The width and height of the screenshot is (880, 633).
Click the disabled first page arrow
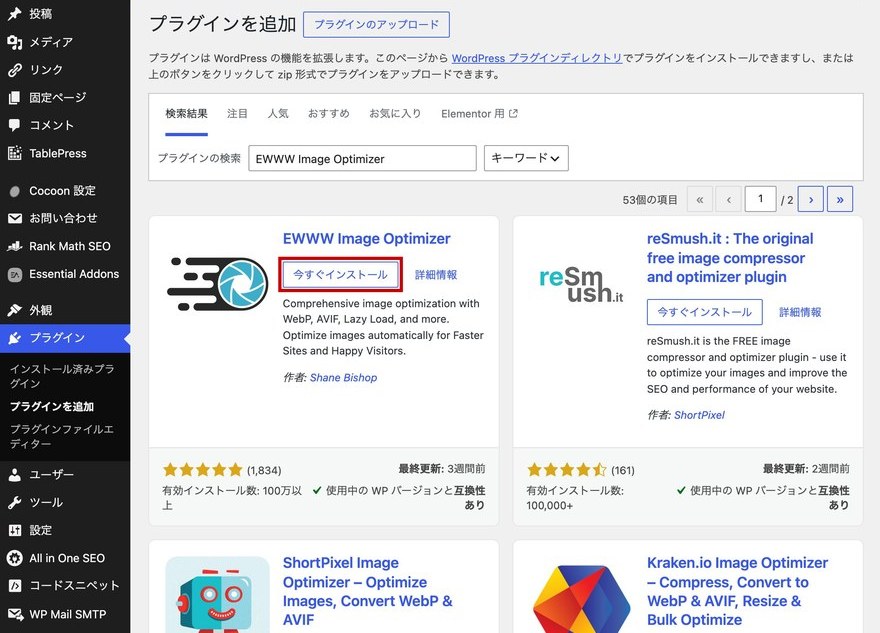tap(700, 199)
